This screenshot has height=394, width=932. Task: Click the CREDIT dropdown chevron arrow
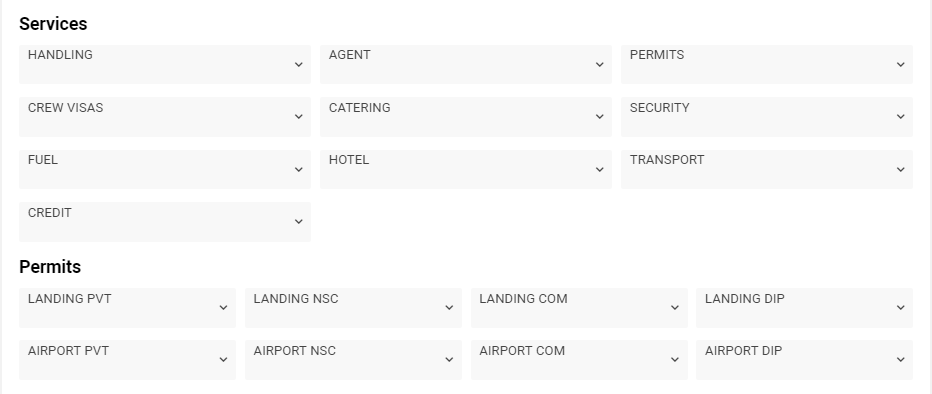298,222
